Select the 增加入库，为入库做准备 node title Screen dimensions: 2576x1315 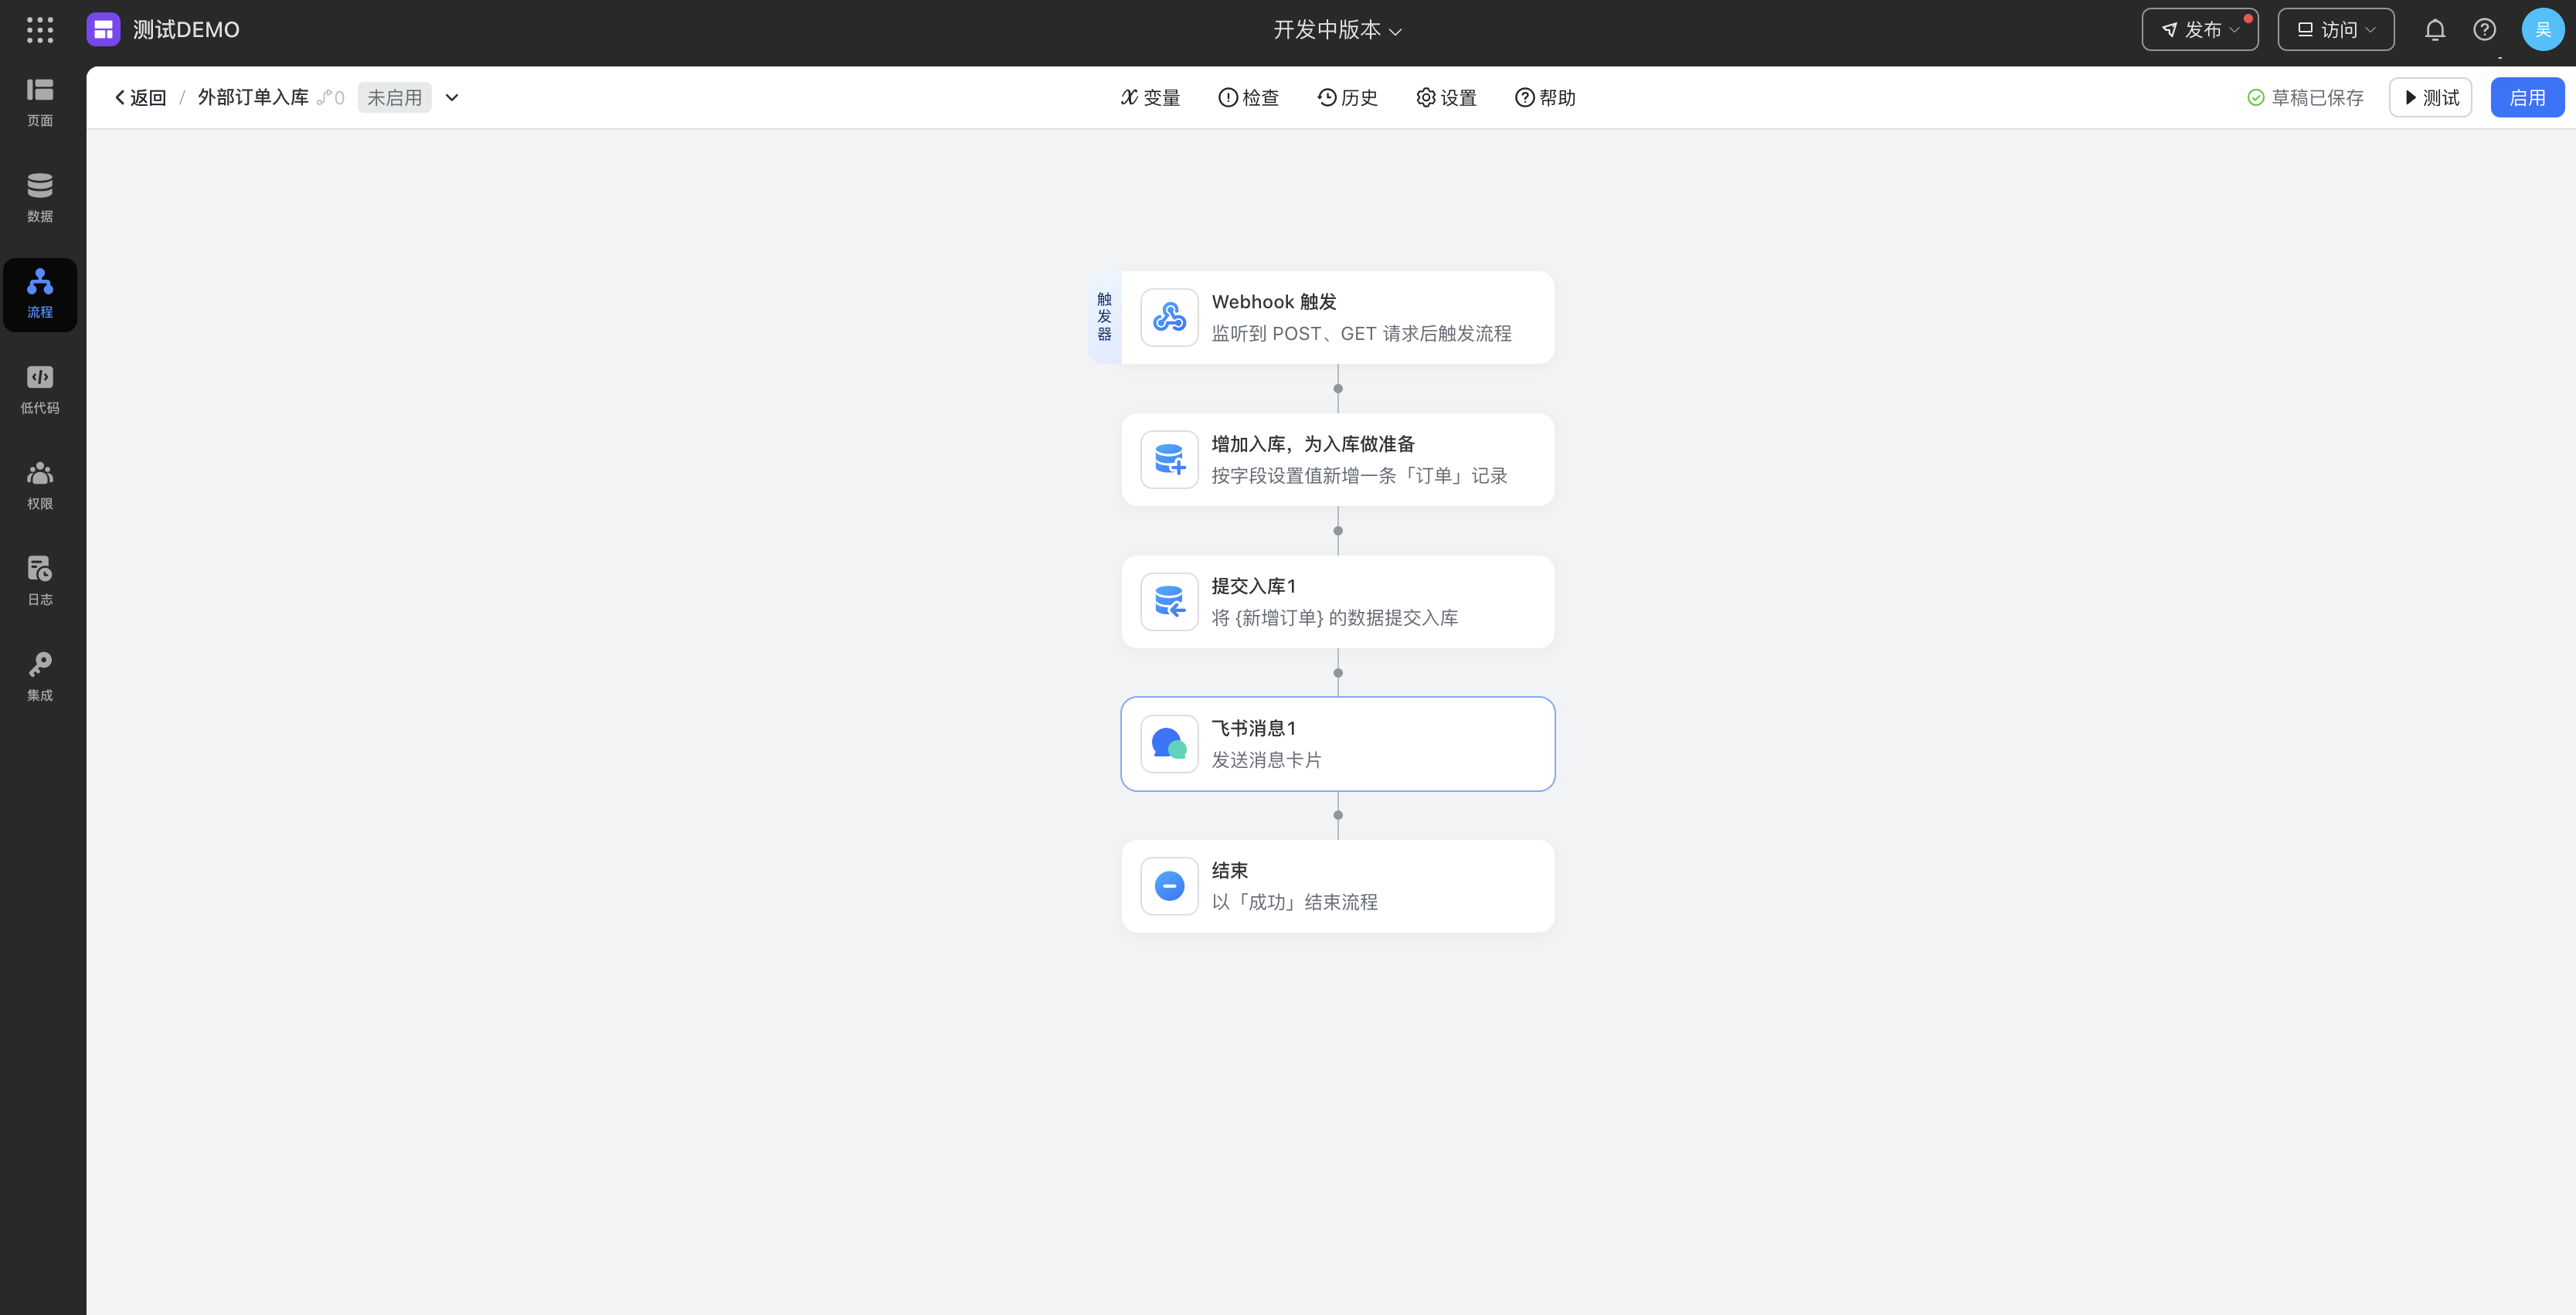click(x=1313, y=444)
